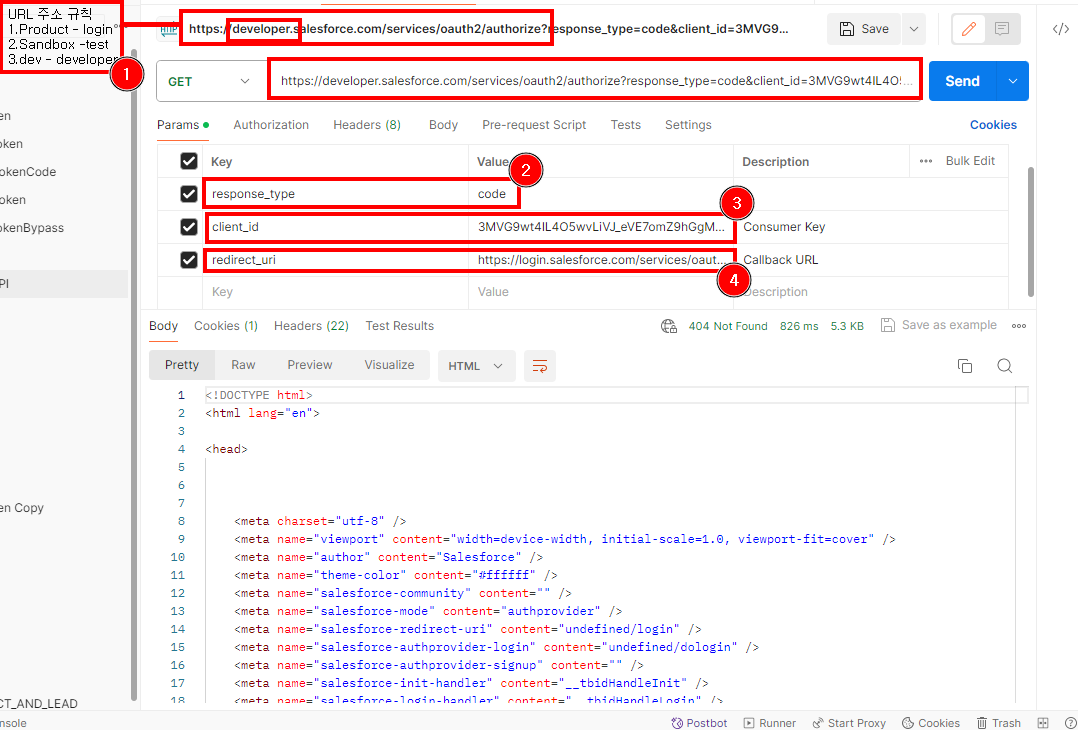Select the Pretty view
Screen dimensions: 1078x730
(182, 365)
